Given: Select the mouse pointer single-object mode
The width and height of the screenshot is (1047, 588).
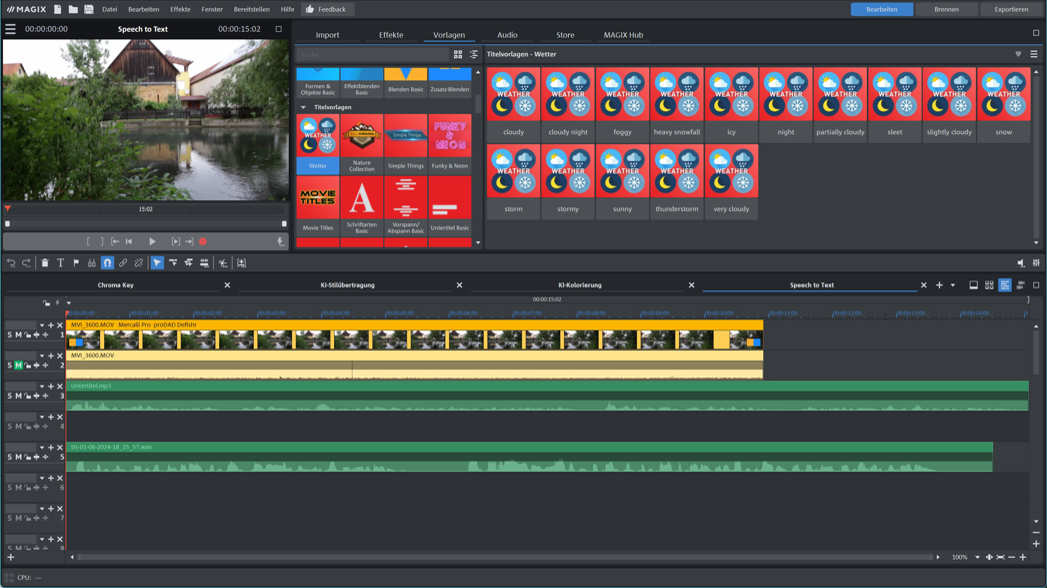Looking at the screenshot, I should (157, 263).
